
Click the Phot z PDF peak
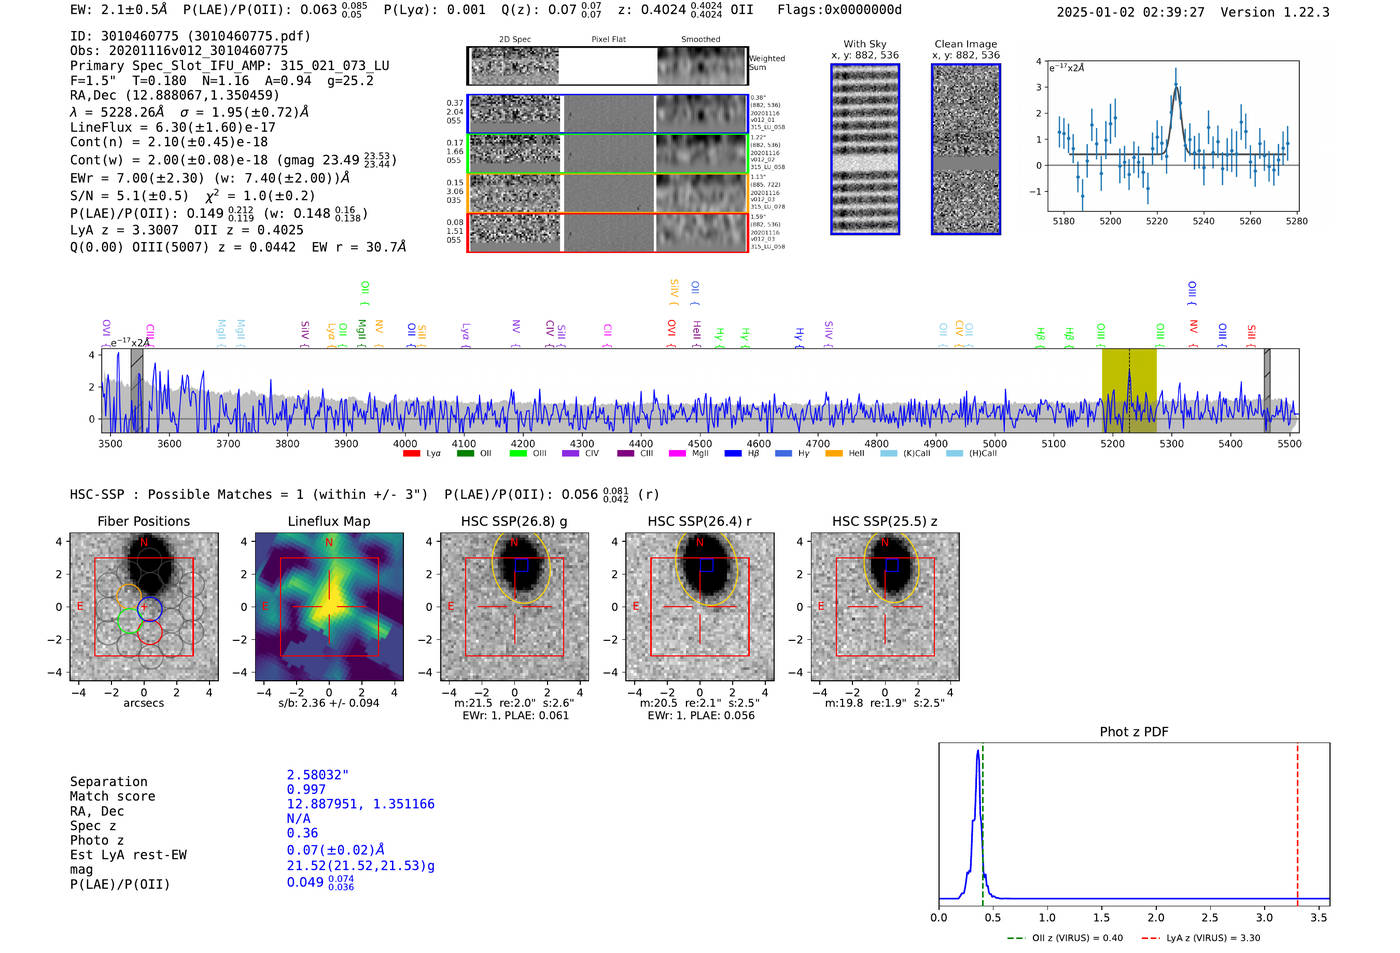977,754
